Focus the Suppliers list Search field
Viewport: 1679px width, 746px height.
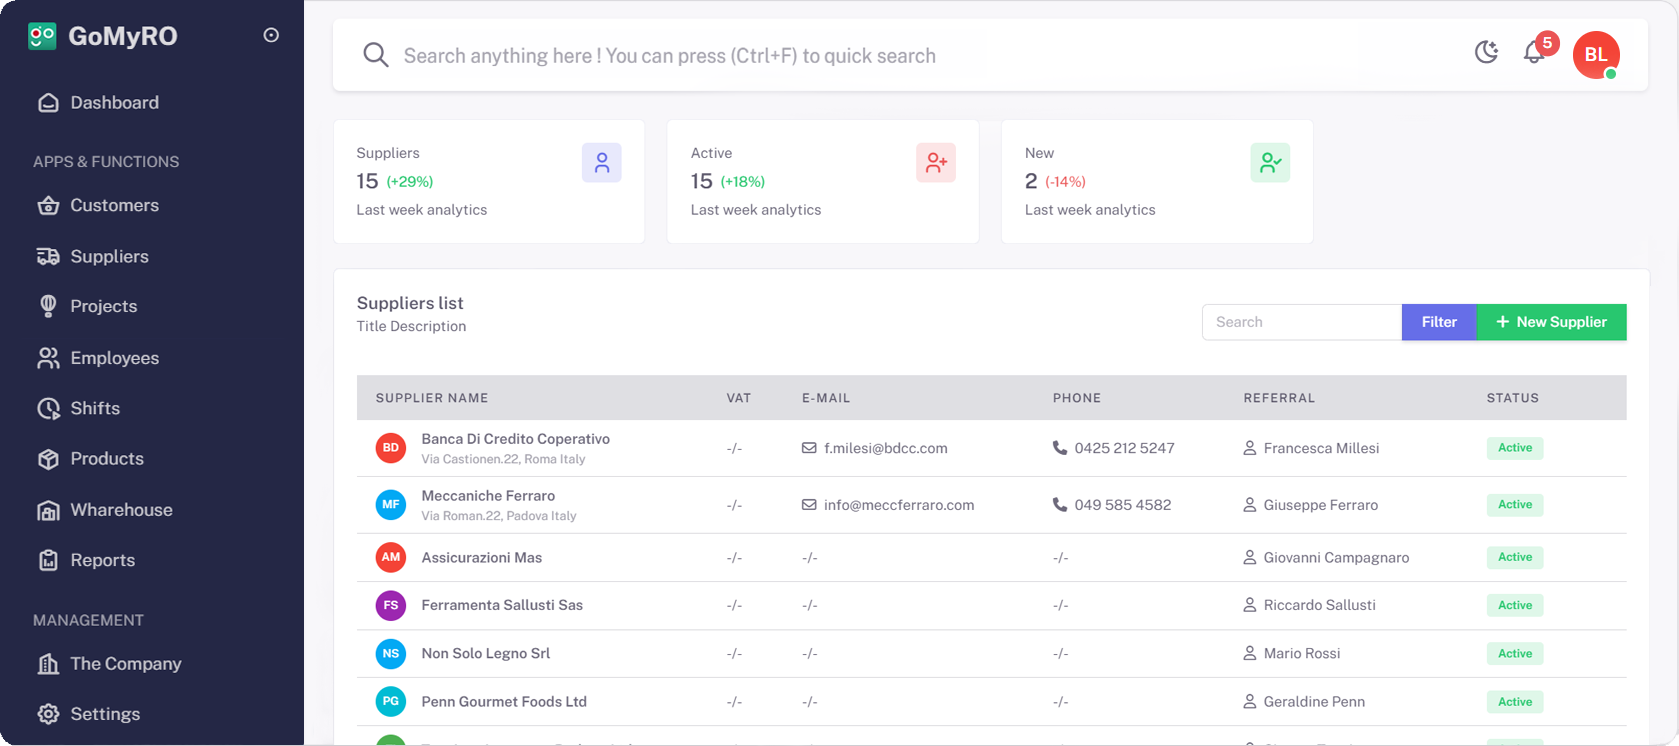(1301, 322)
